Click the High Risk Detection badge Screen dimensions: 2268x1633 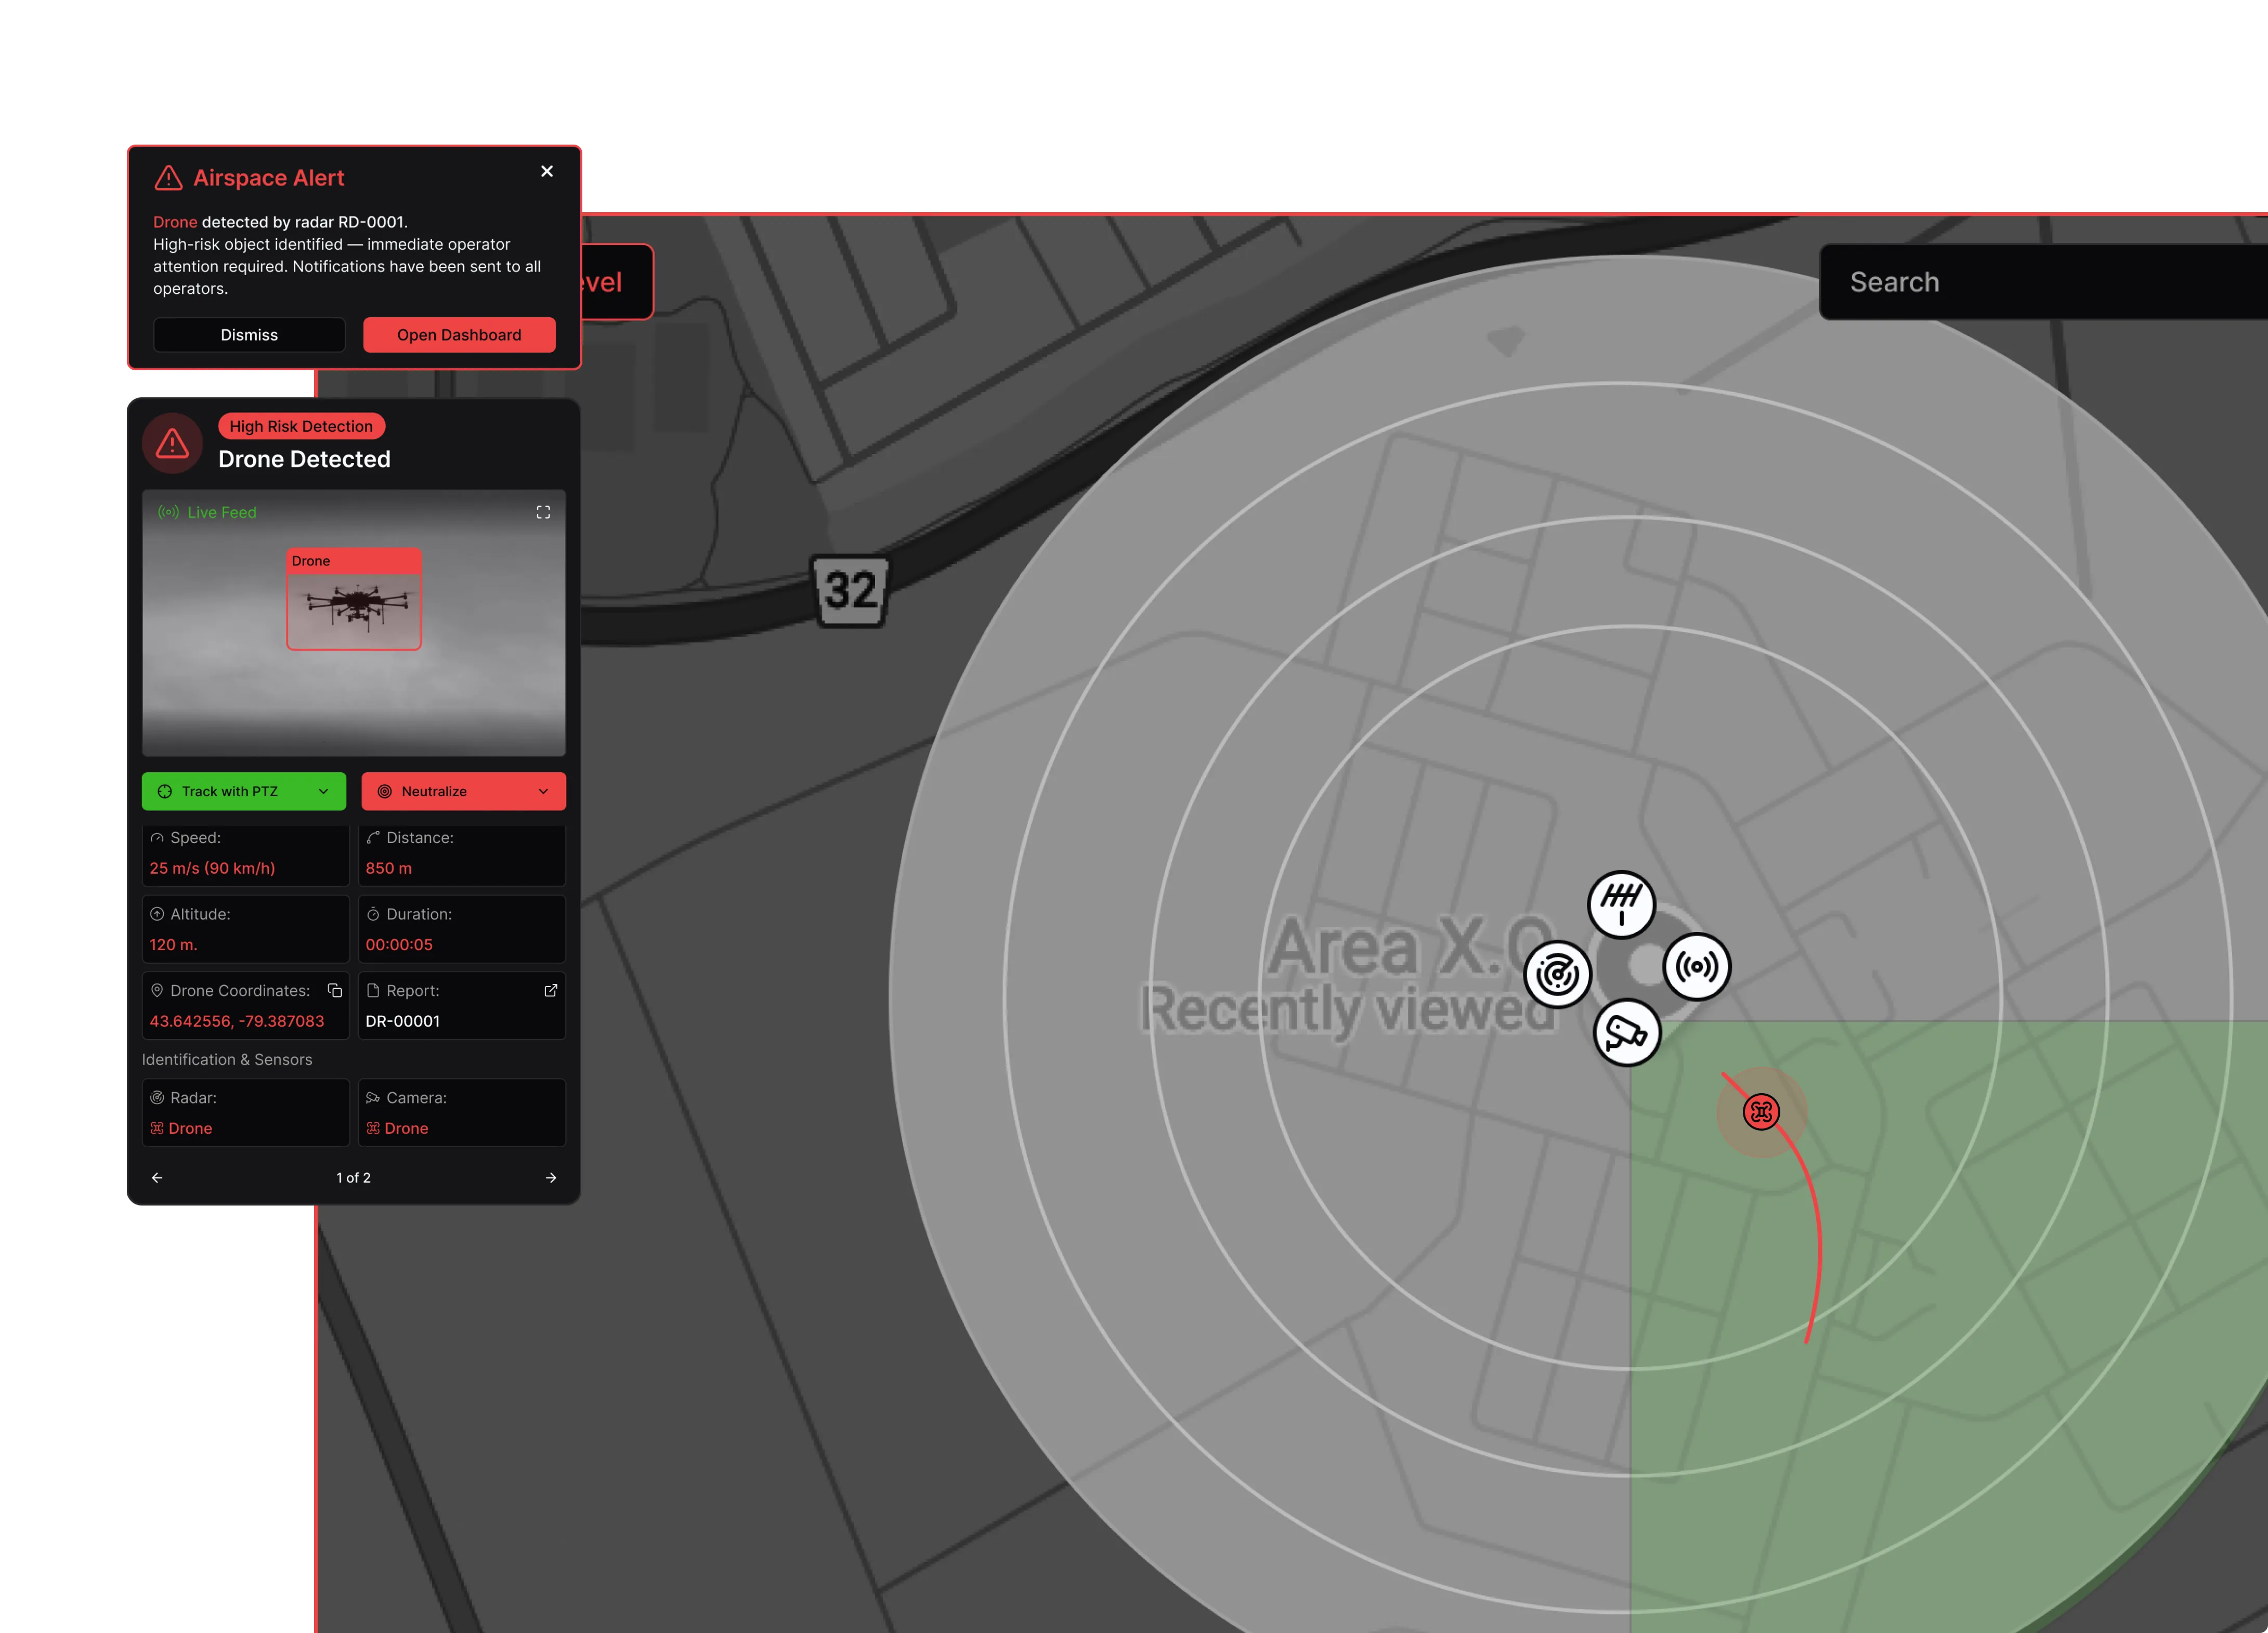(301, 426)
